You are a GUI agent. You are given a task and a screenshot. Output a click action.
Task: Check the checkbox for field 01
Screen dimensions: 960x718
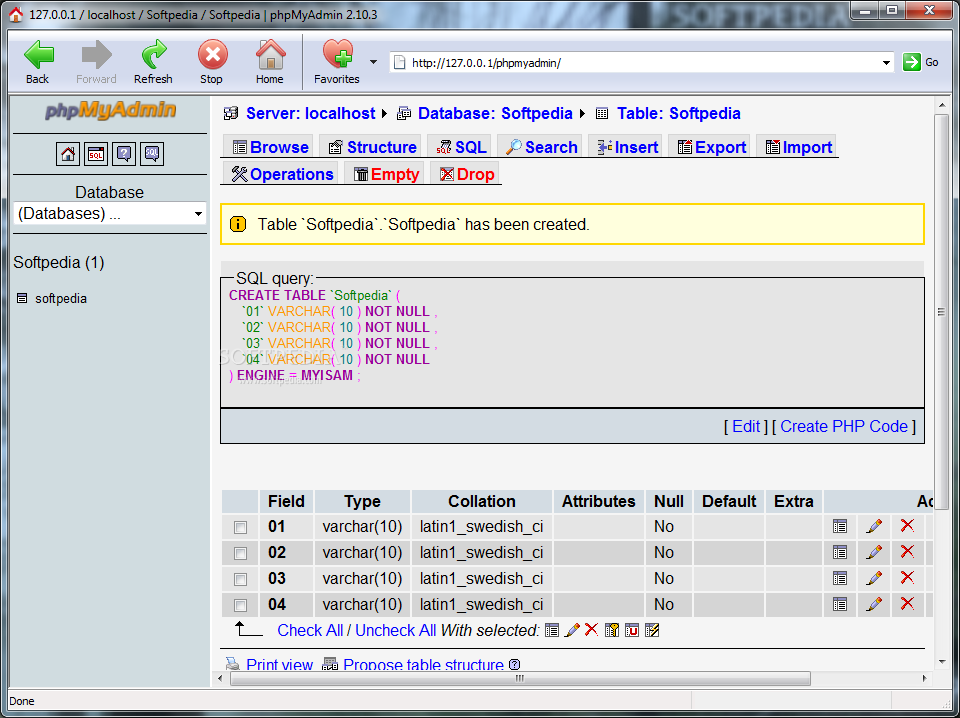pos(241,527)
